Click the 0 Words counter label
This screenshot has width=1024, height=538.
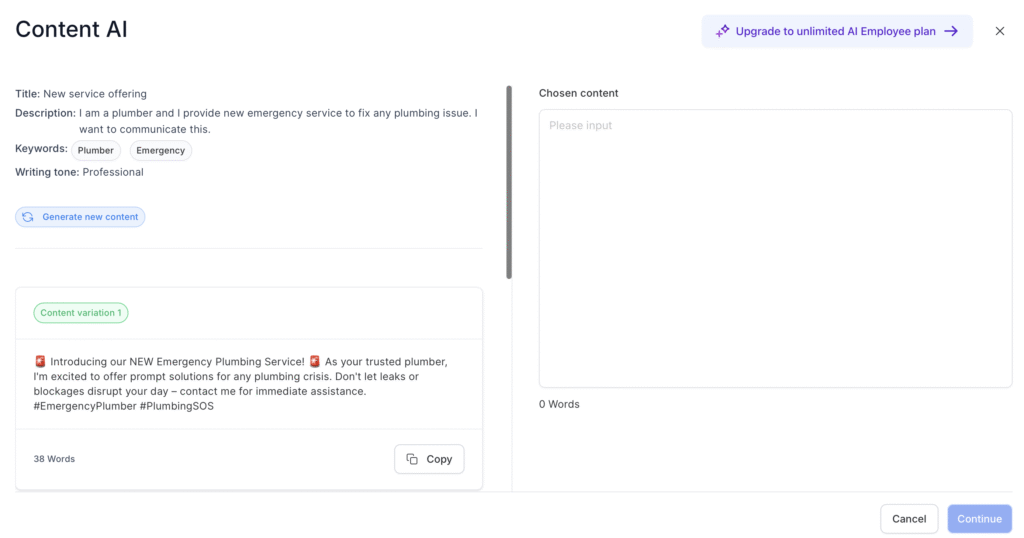coord(559,404)
